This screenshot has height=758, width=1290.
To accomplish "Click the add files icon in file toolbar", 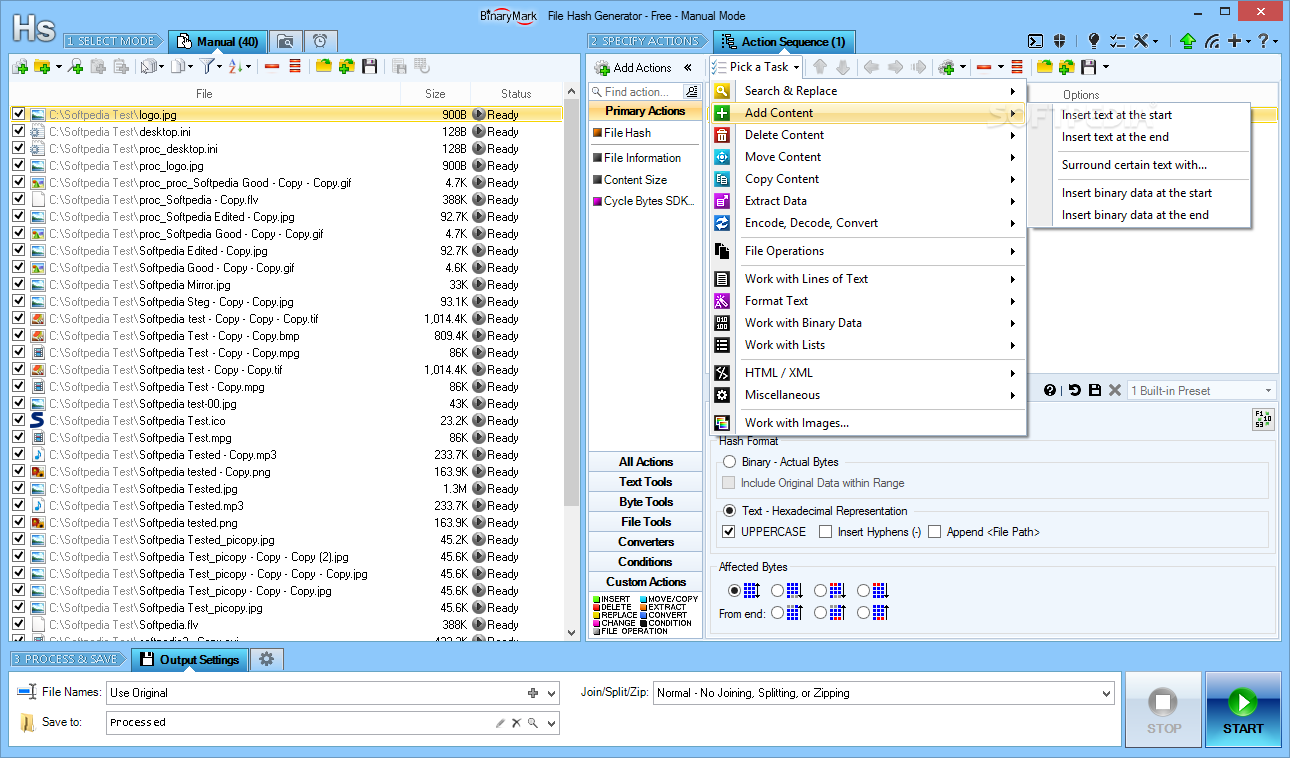I will click(x=20, y=67).
